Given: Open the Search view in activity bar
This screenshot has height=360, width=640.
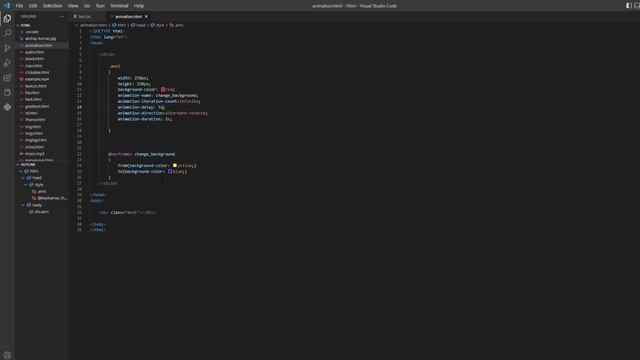Looking at the screenshot, I should 7,33.
